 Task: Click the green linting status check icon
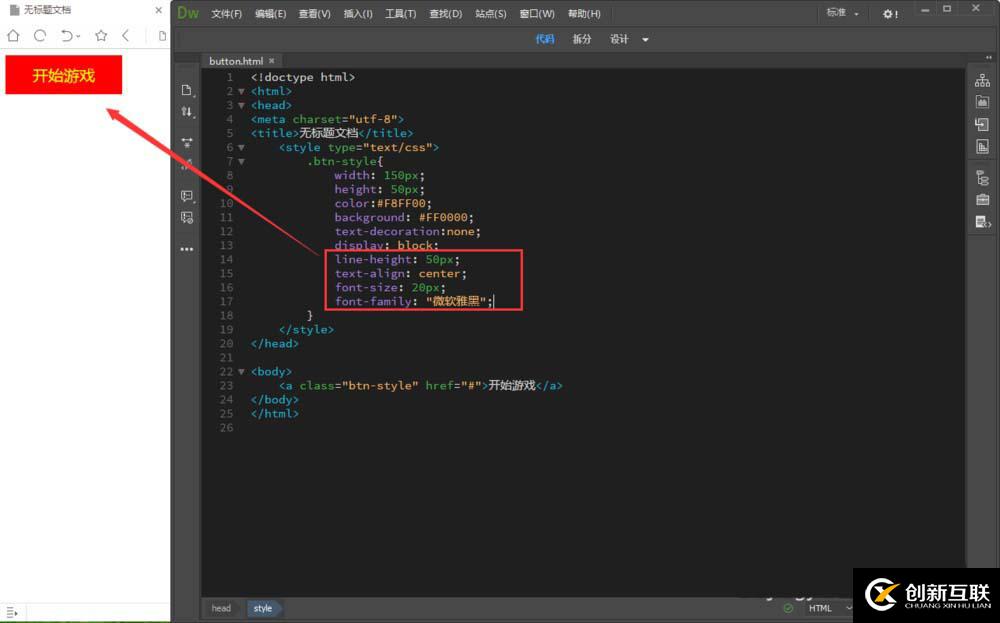pos(788,608)
